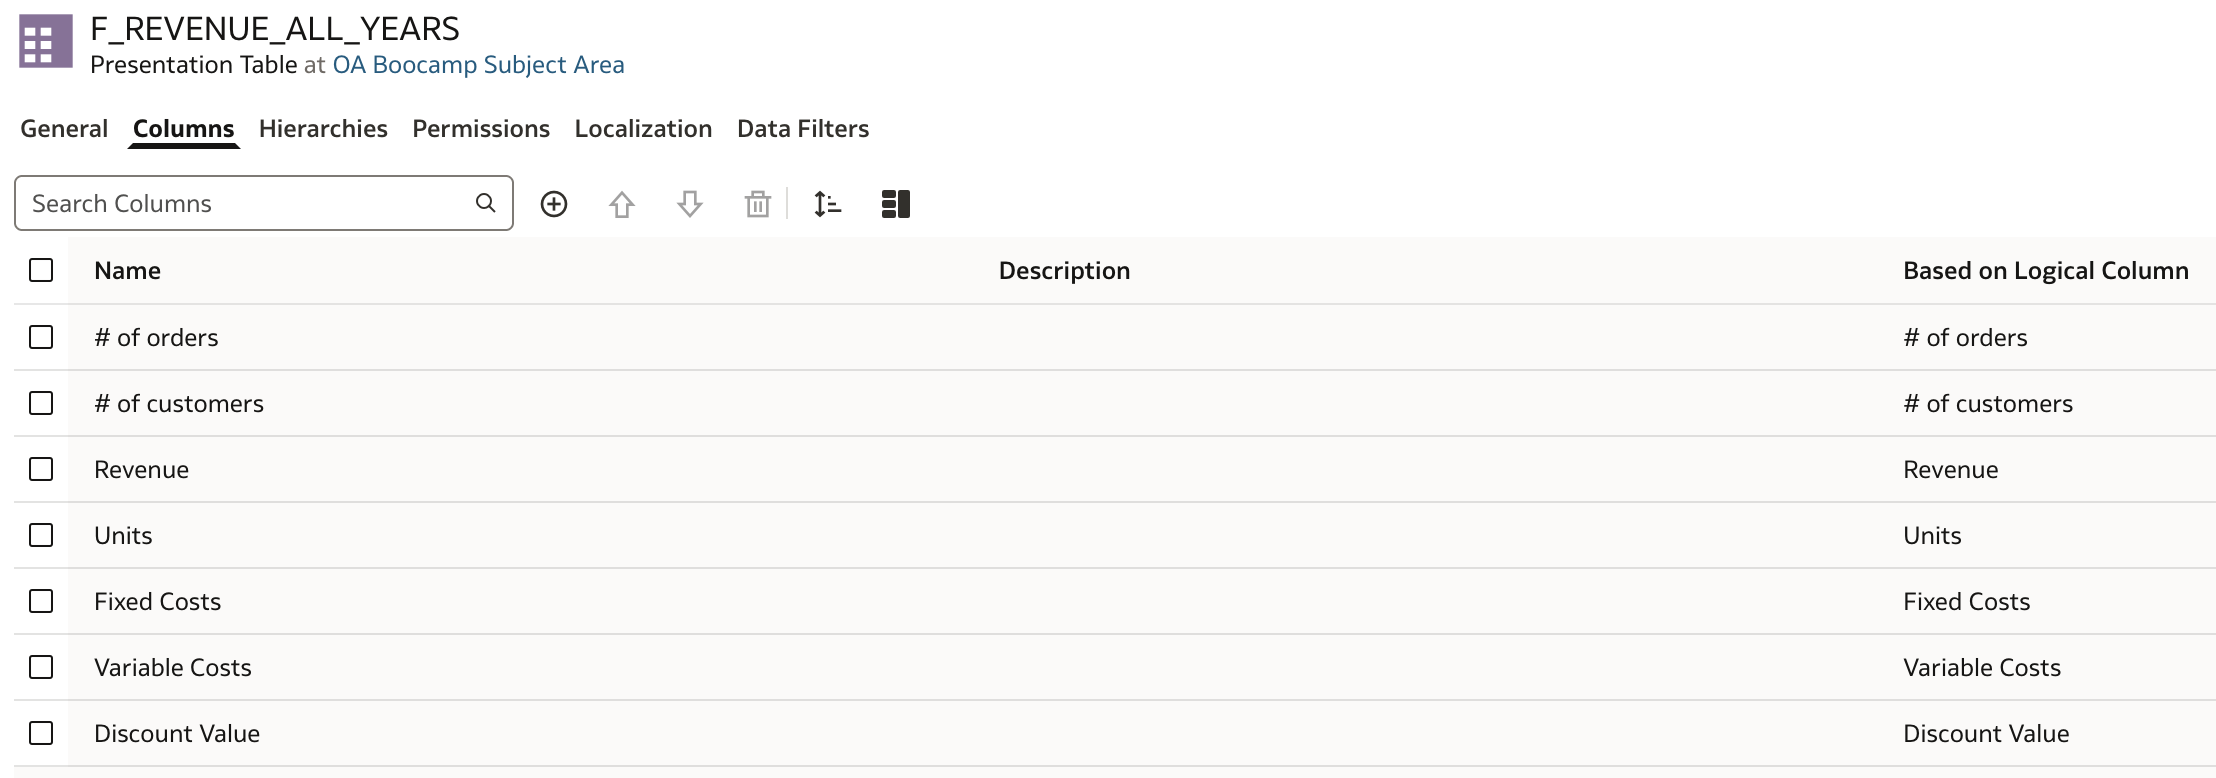Viewport: 2216px width, 778px height.
Task: Click the add column plus icon
Action: (554, 204)
